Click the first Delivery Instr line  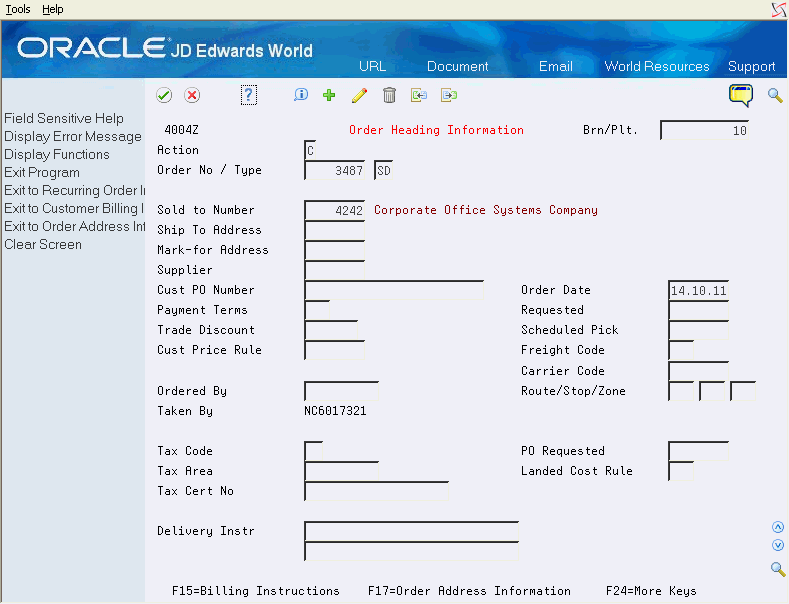coord(412,531)
